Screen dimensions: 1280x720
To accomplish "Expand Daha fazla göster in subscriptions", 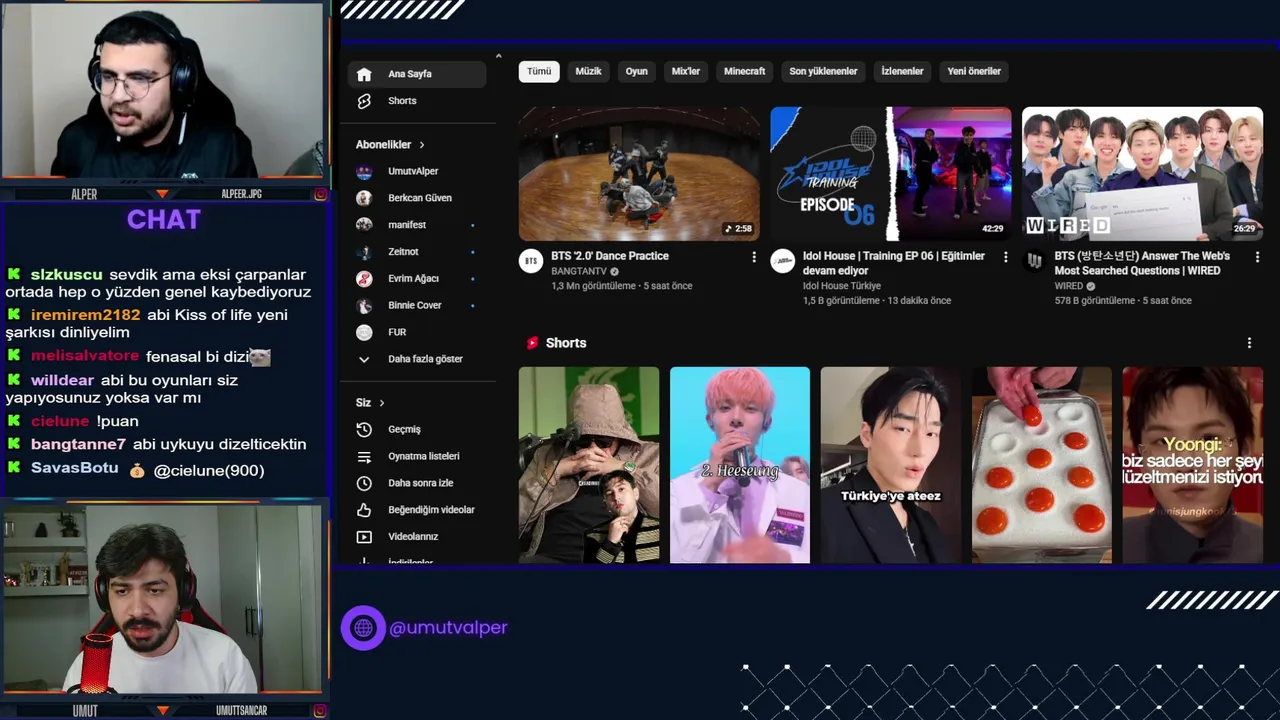I will [x=412, y=359].
